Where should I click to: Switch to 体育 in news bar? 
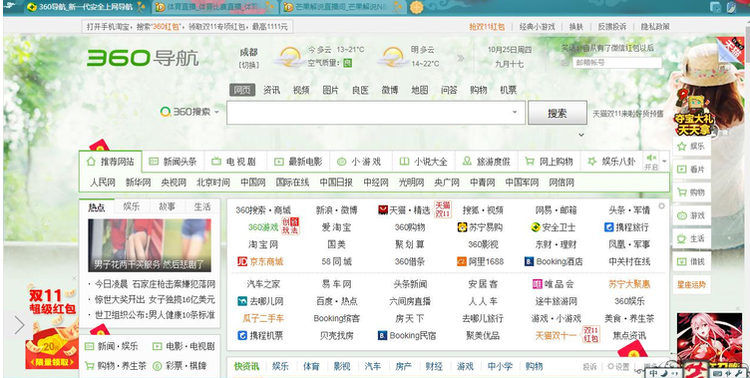tap(311, 367)
